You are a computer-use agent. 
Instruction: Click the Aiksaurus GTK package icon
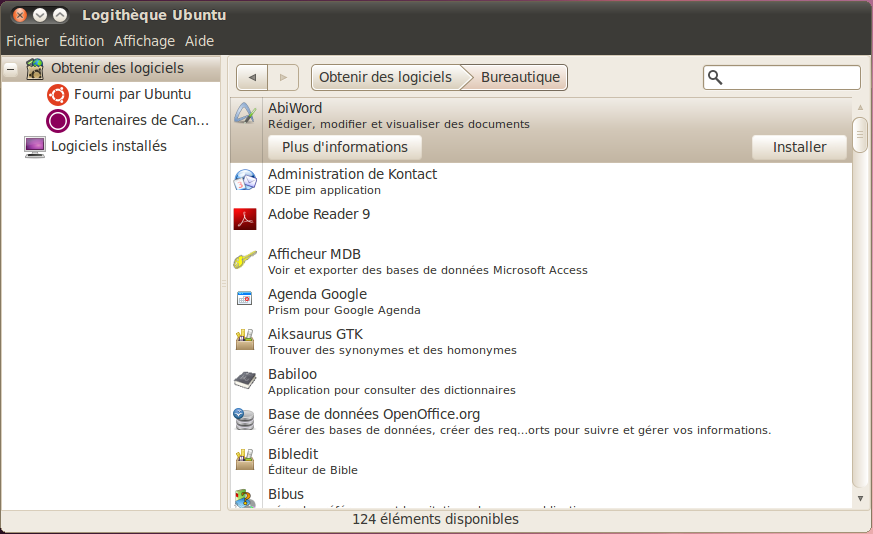[245, 339]
